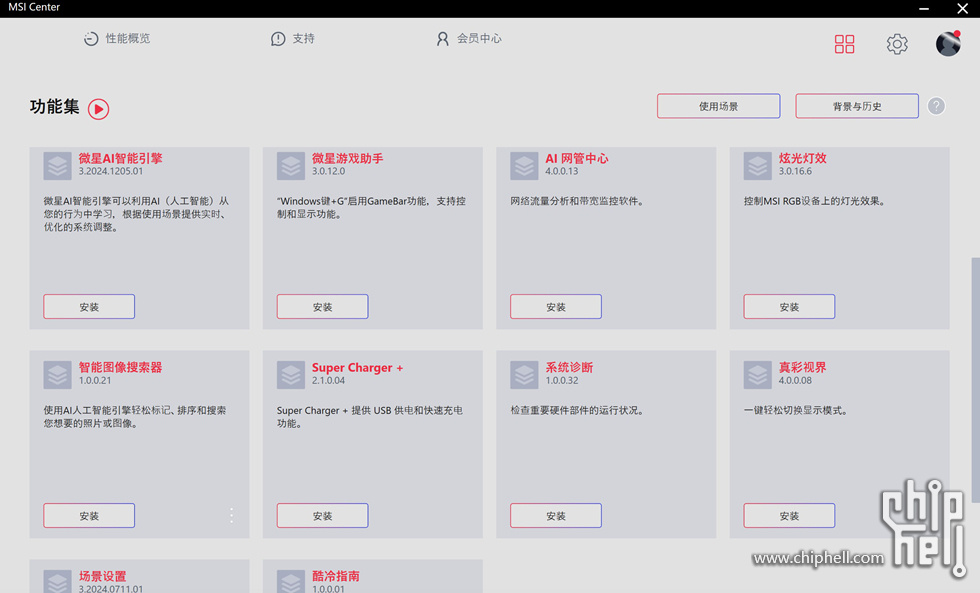Open more options on 智能图像搜索器 card
980x593 pixels.
click(x=232, y=516)
